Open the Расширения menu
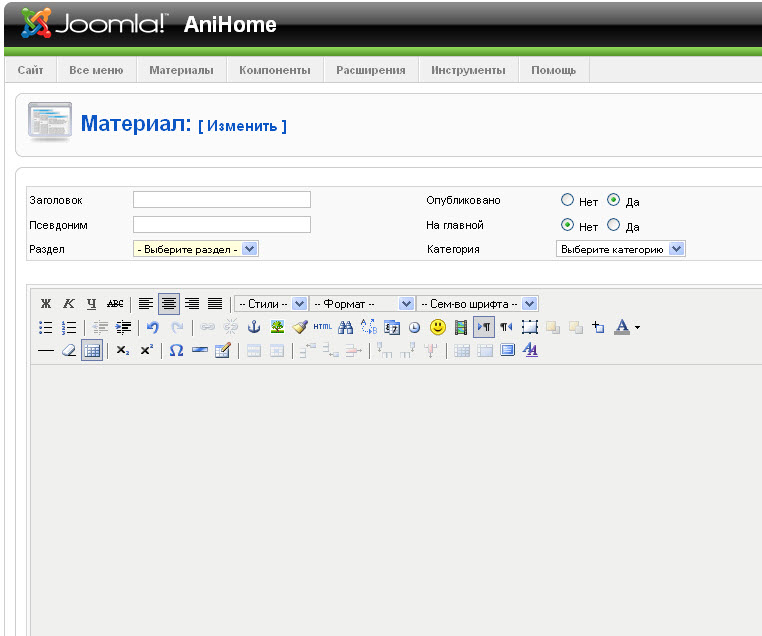Image resolution: width=762 pixels, height=636 pixels. (x=370, y=70)
